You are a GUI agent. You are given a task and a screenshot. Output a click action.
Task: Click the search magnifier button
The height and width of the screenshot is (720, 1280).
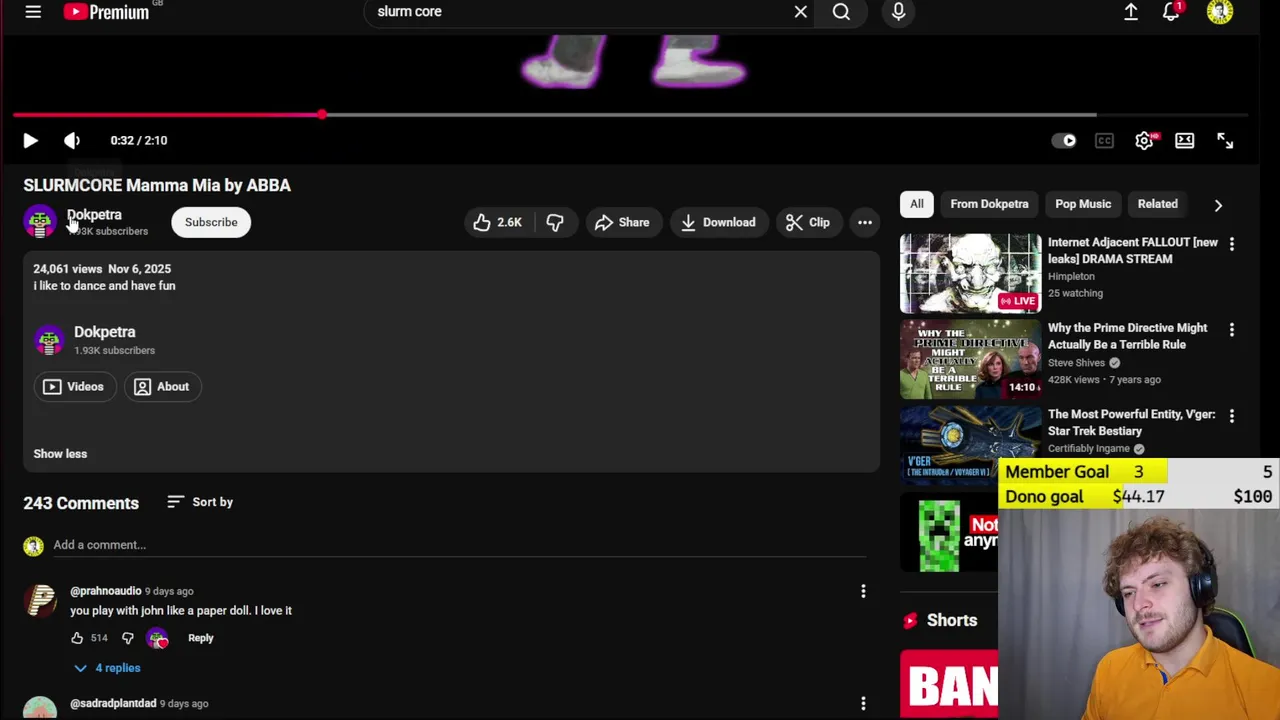click(x=841, y=12)
